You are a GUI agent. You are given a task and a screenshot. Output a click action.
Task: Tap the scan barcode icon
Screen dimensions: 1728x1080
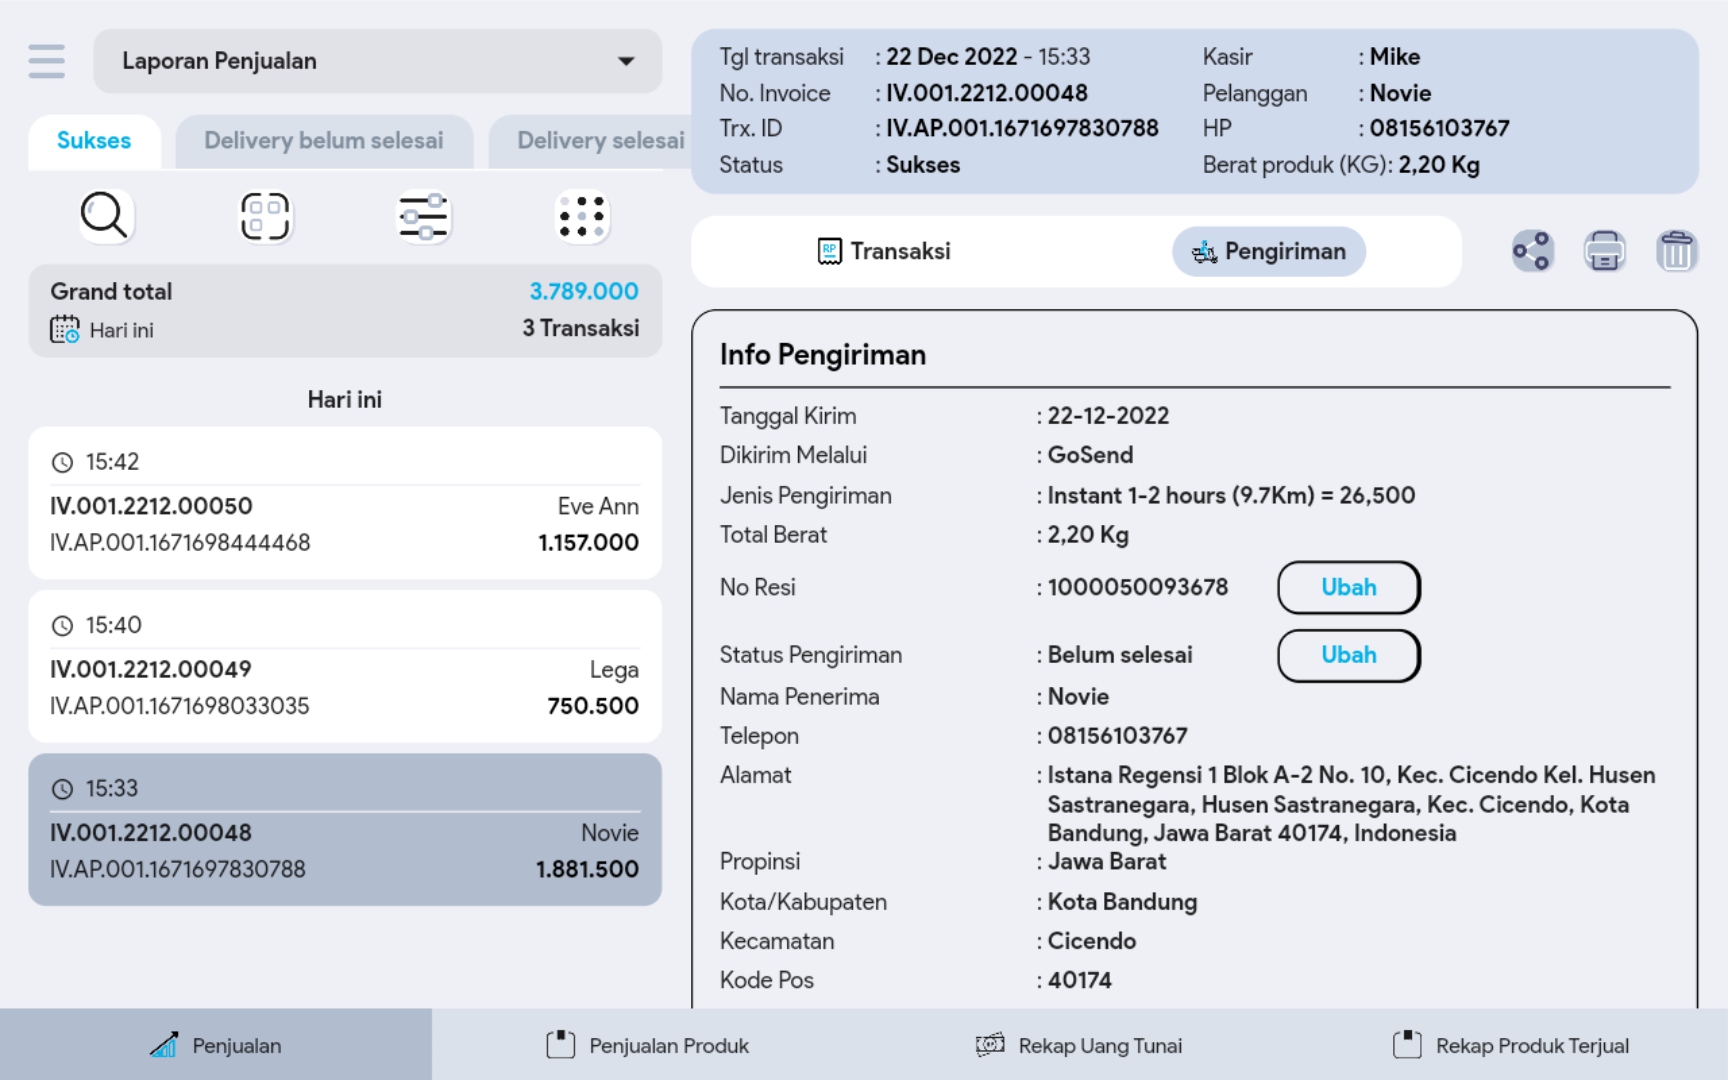(x=265, y=216)
